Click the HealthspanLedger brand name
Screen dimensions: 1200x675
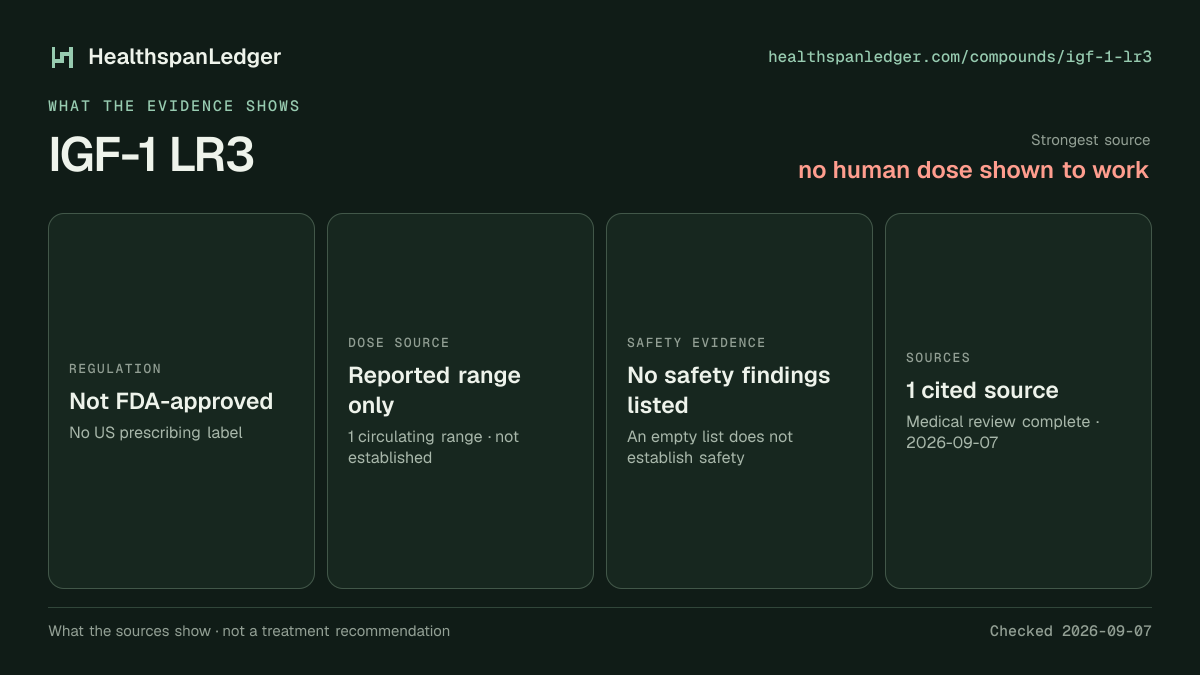185,57
